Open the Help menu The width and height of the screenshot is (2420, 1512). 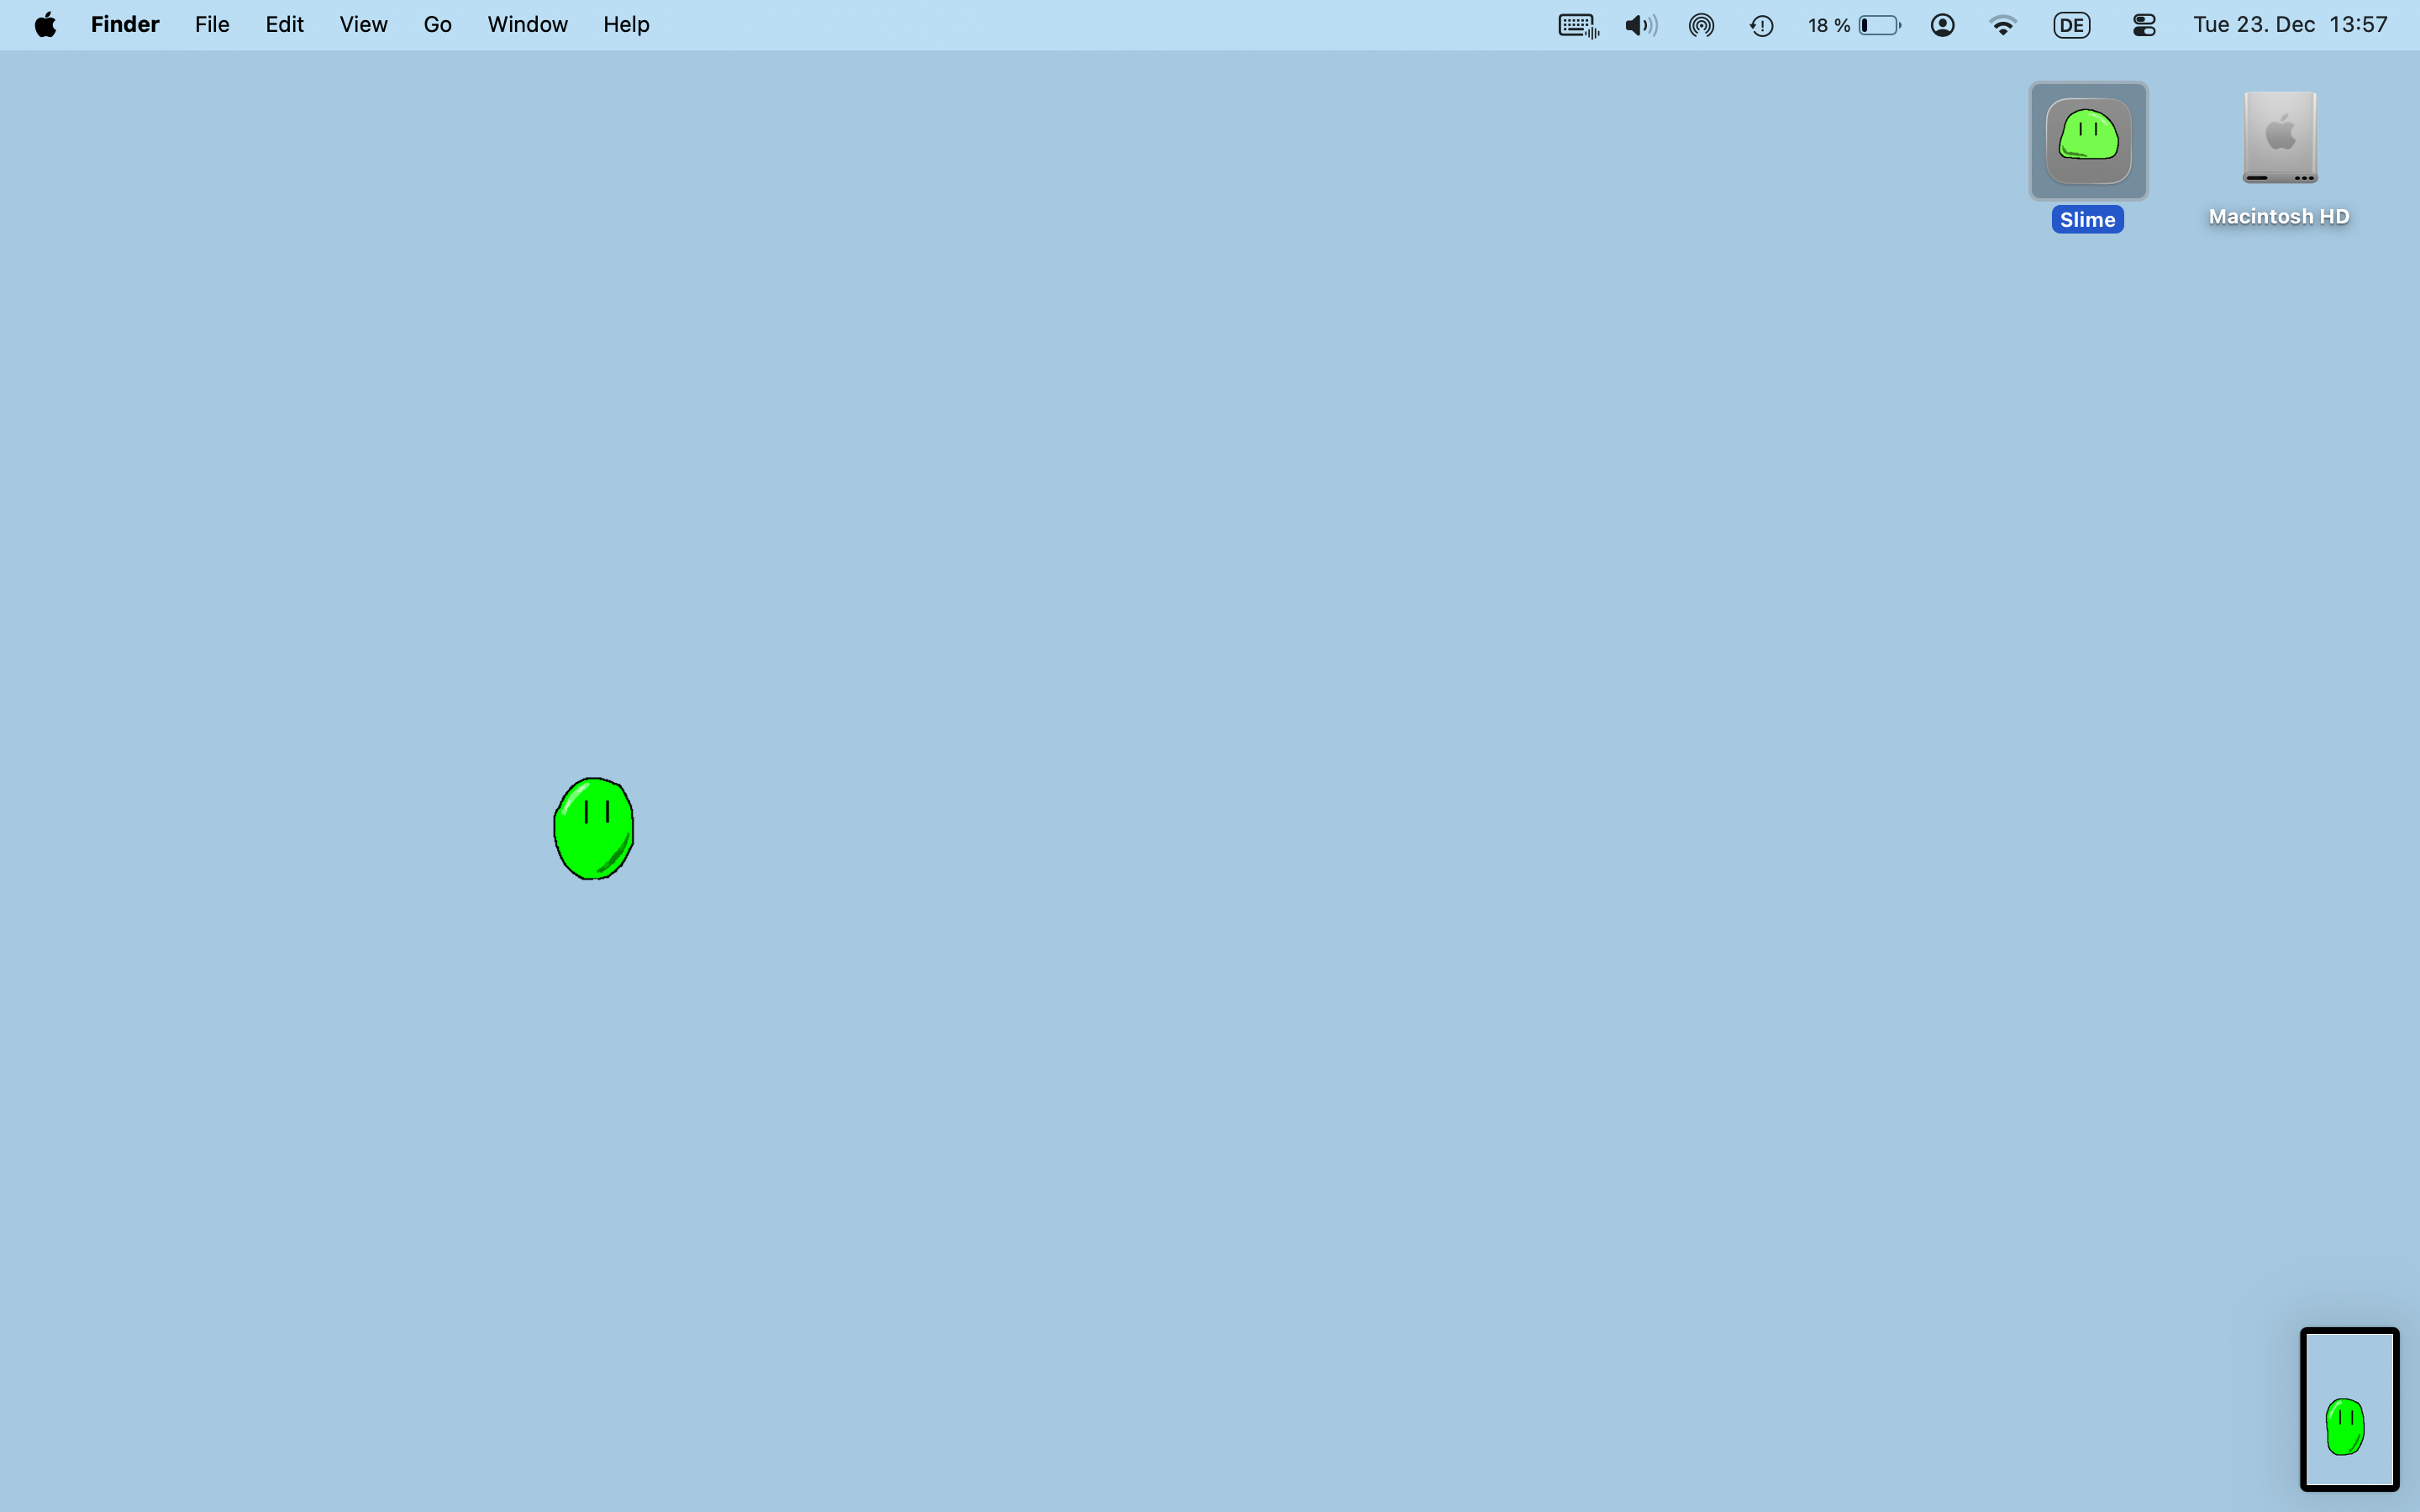click(x=626, y=25)
